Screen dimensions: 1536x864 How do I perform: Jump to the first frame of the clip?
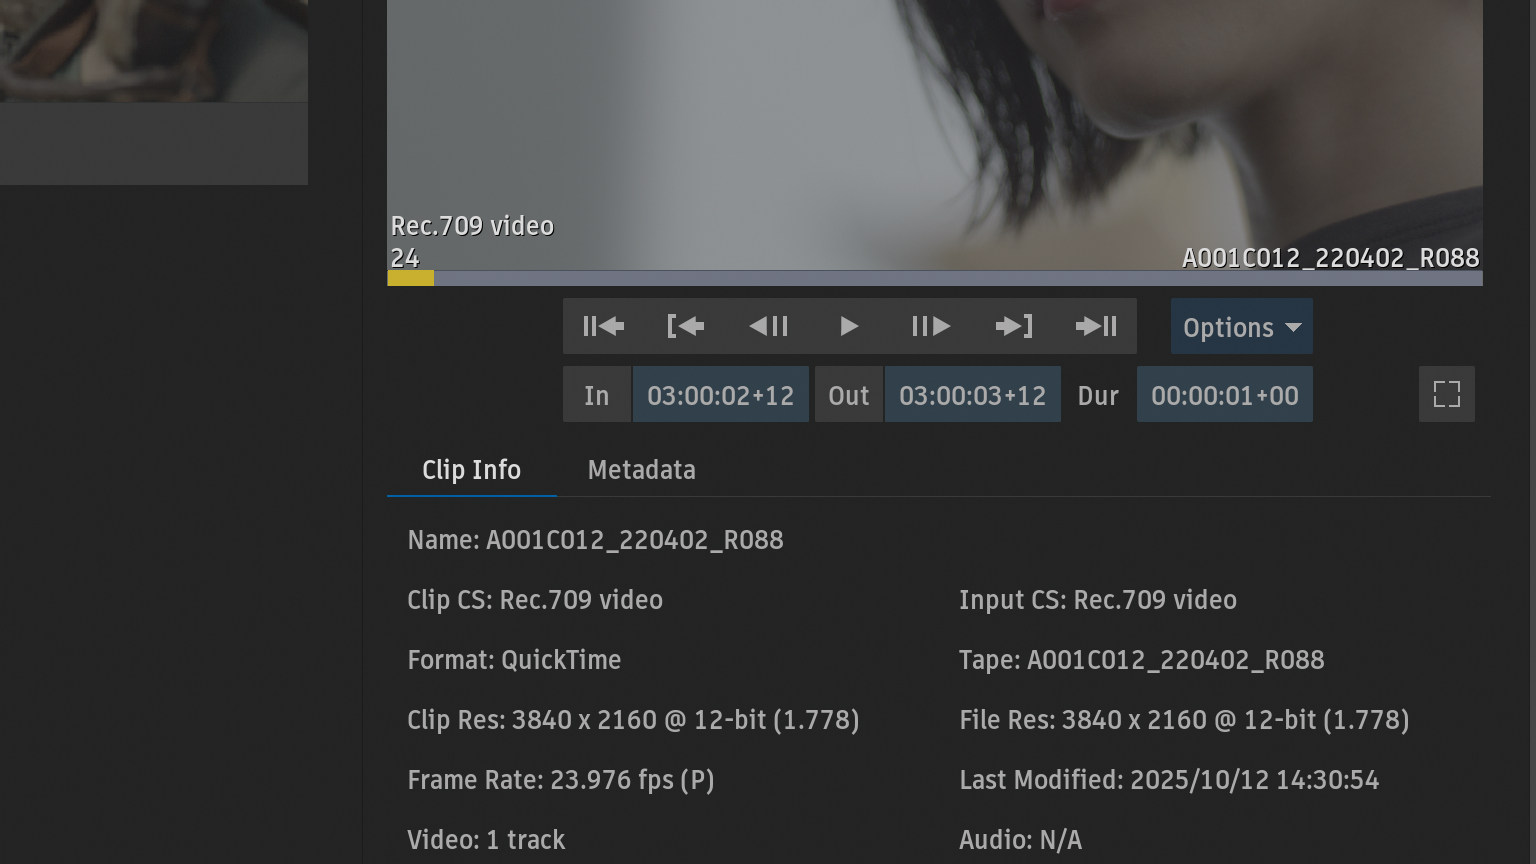tap(603, 326)
